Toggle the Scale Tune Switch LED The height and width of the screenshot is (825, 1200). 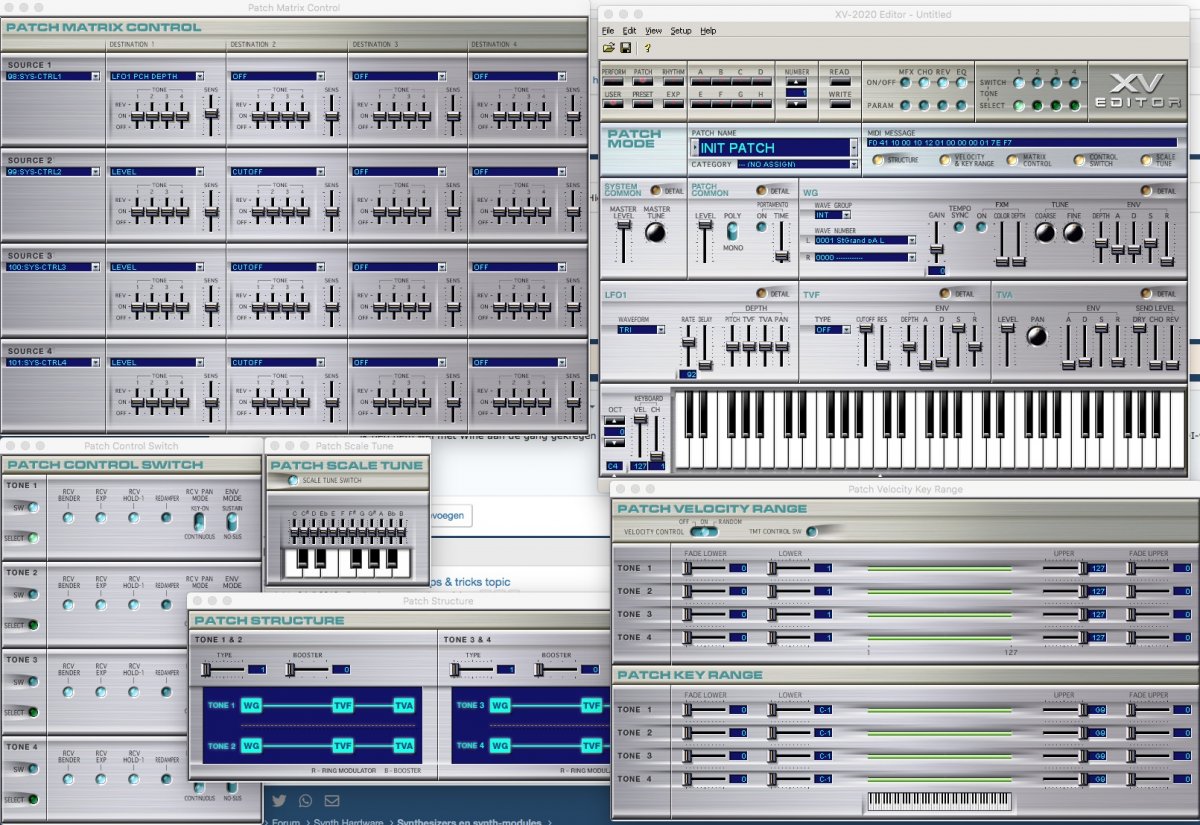(292, 481)
